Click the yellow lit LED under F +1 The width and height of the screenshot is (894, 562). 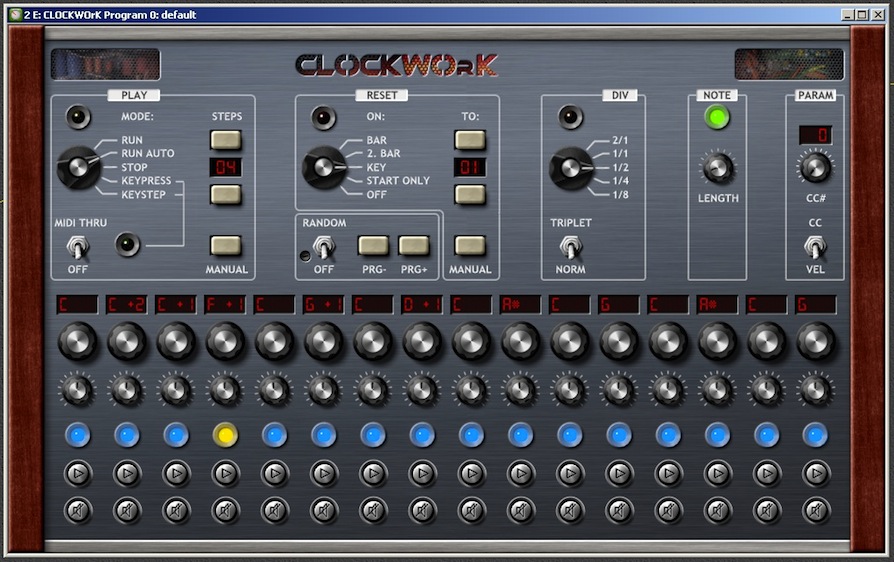click(x=225, y=435)
